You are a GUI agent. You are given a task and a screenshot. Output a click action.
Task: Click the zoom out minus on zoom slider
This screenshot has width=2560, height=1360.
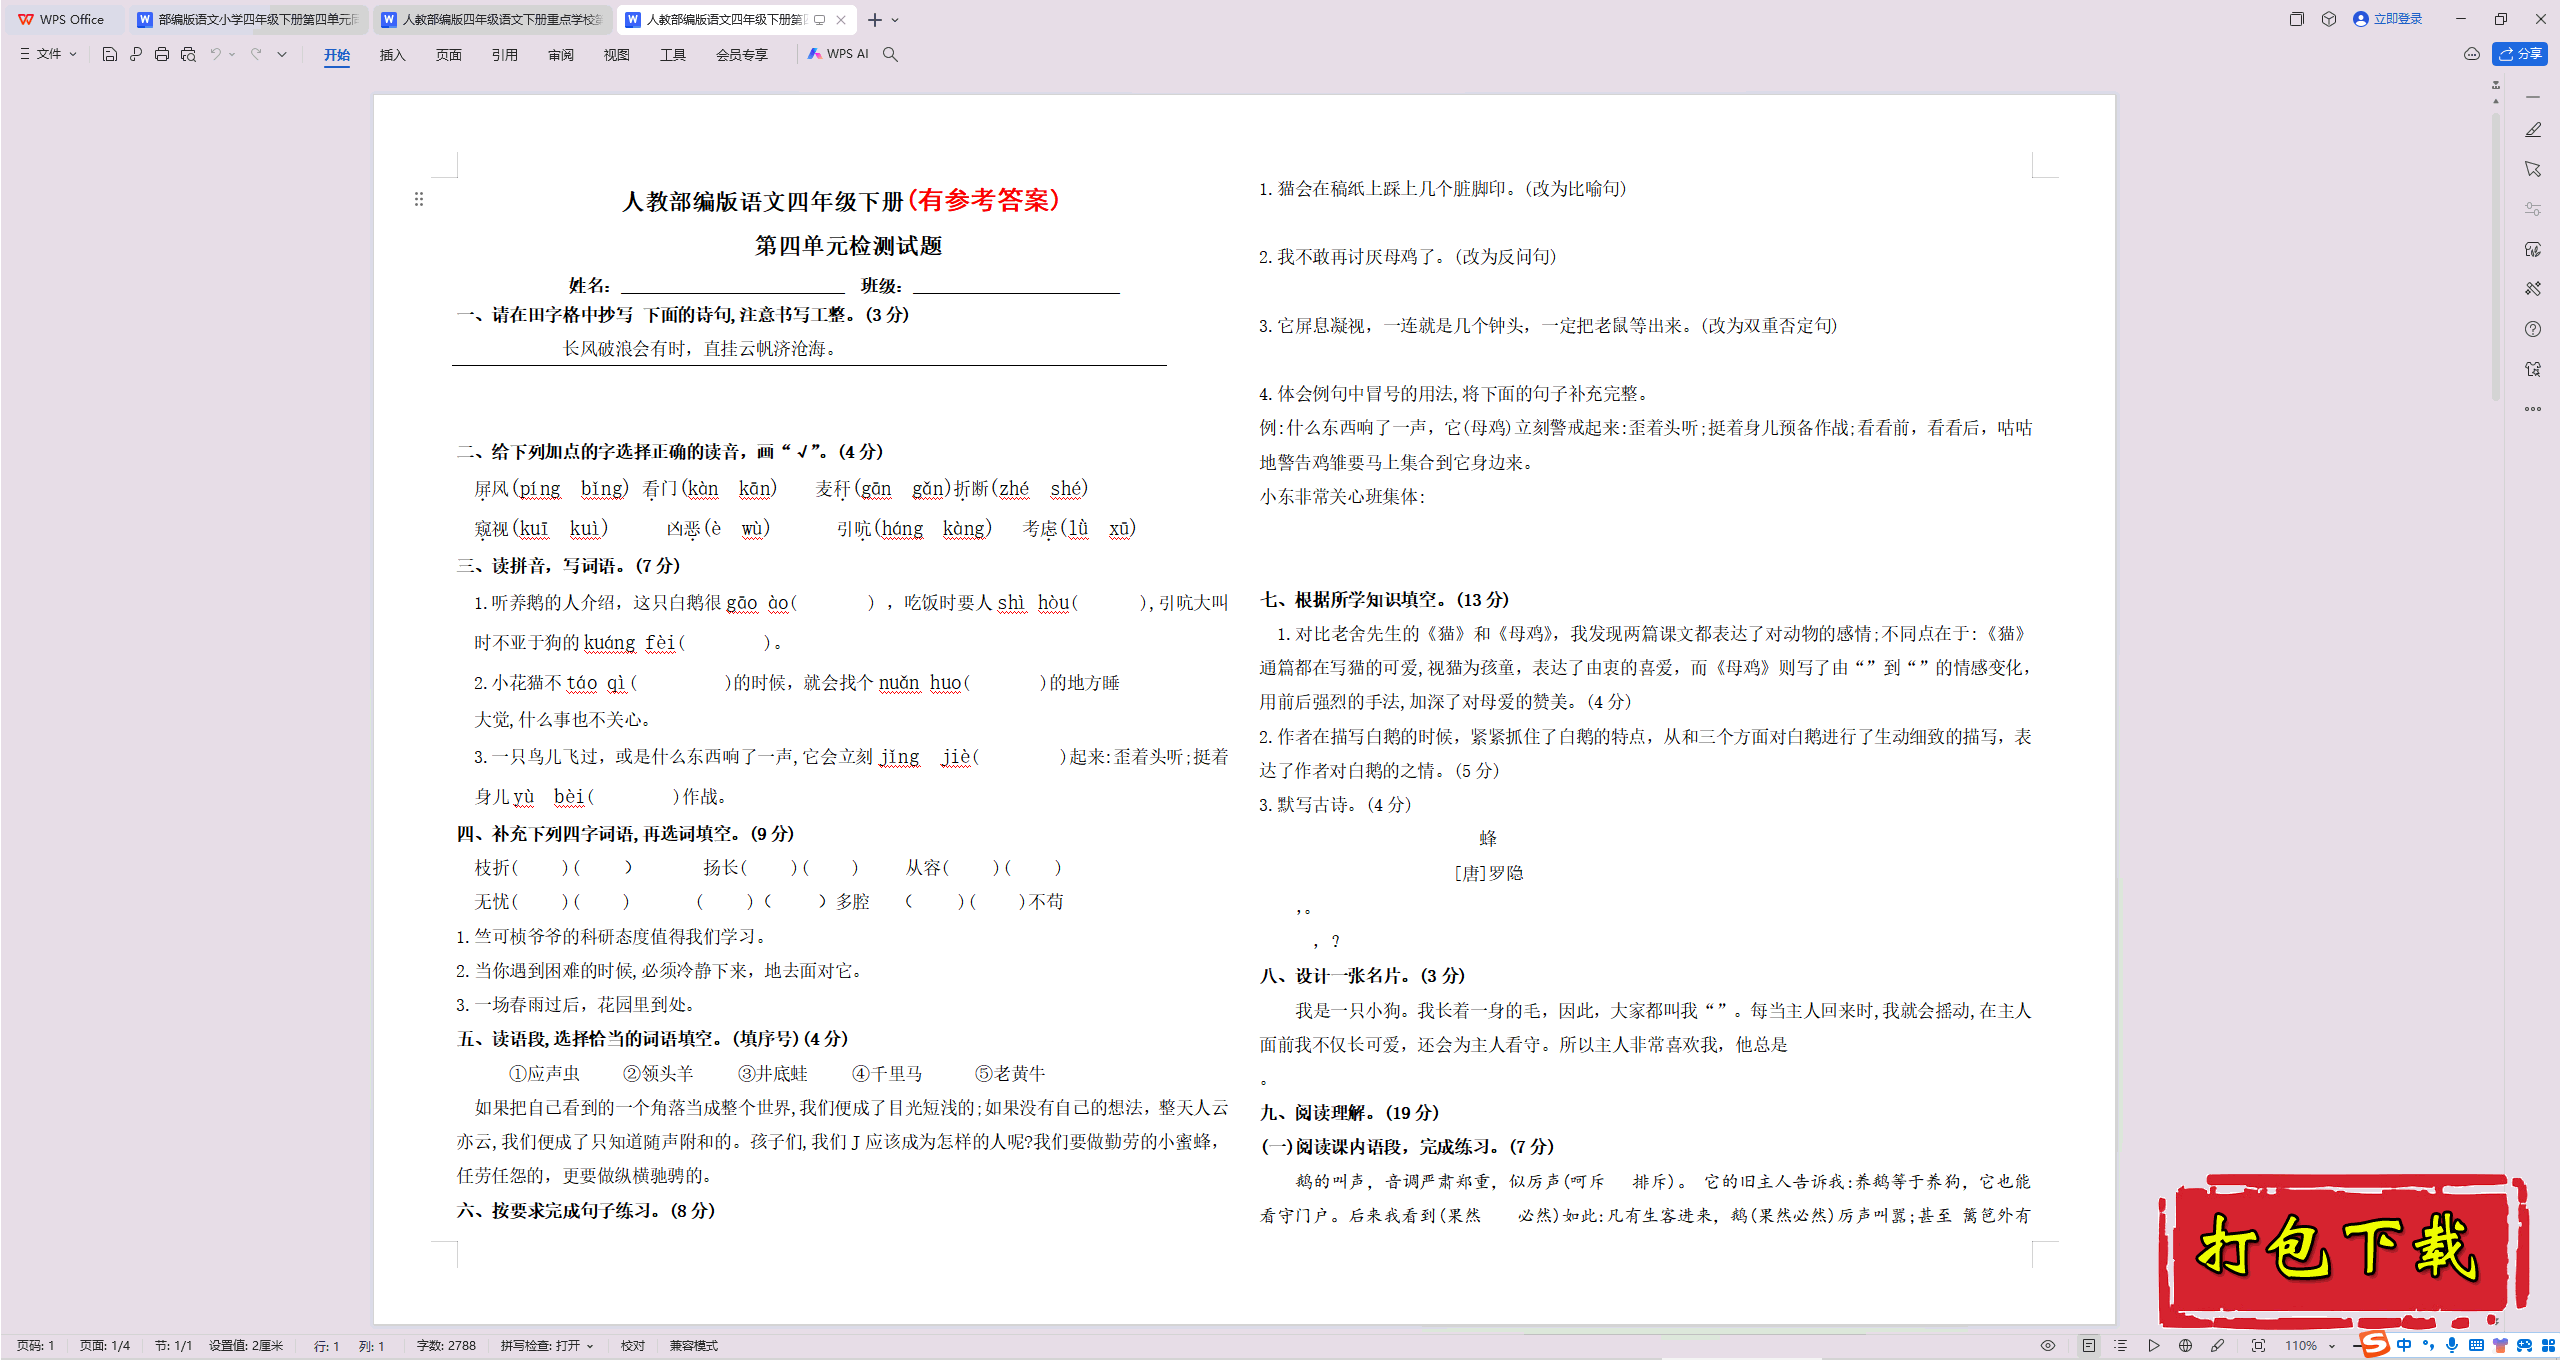click(x=2355, y=1346)
